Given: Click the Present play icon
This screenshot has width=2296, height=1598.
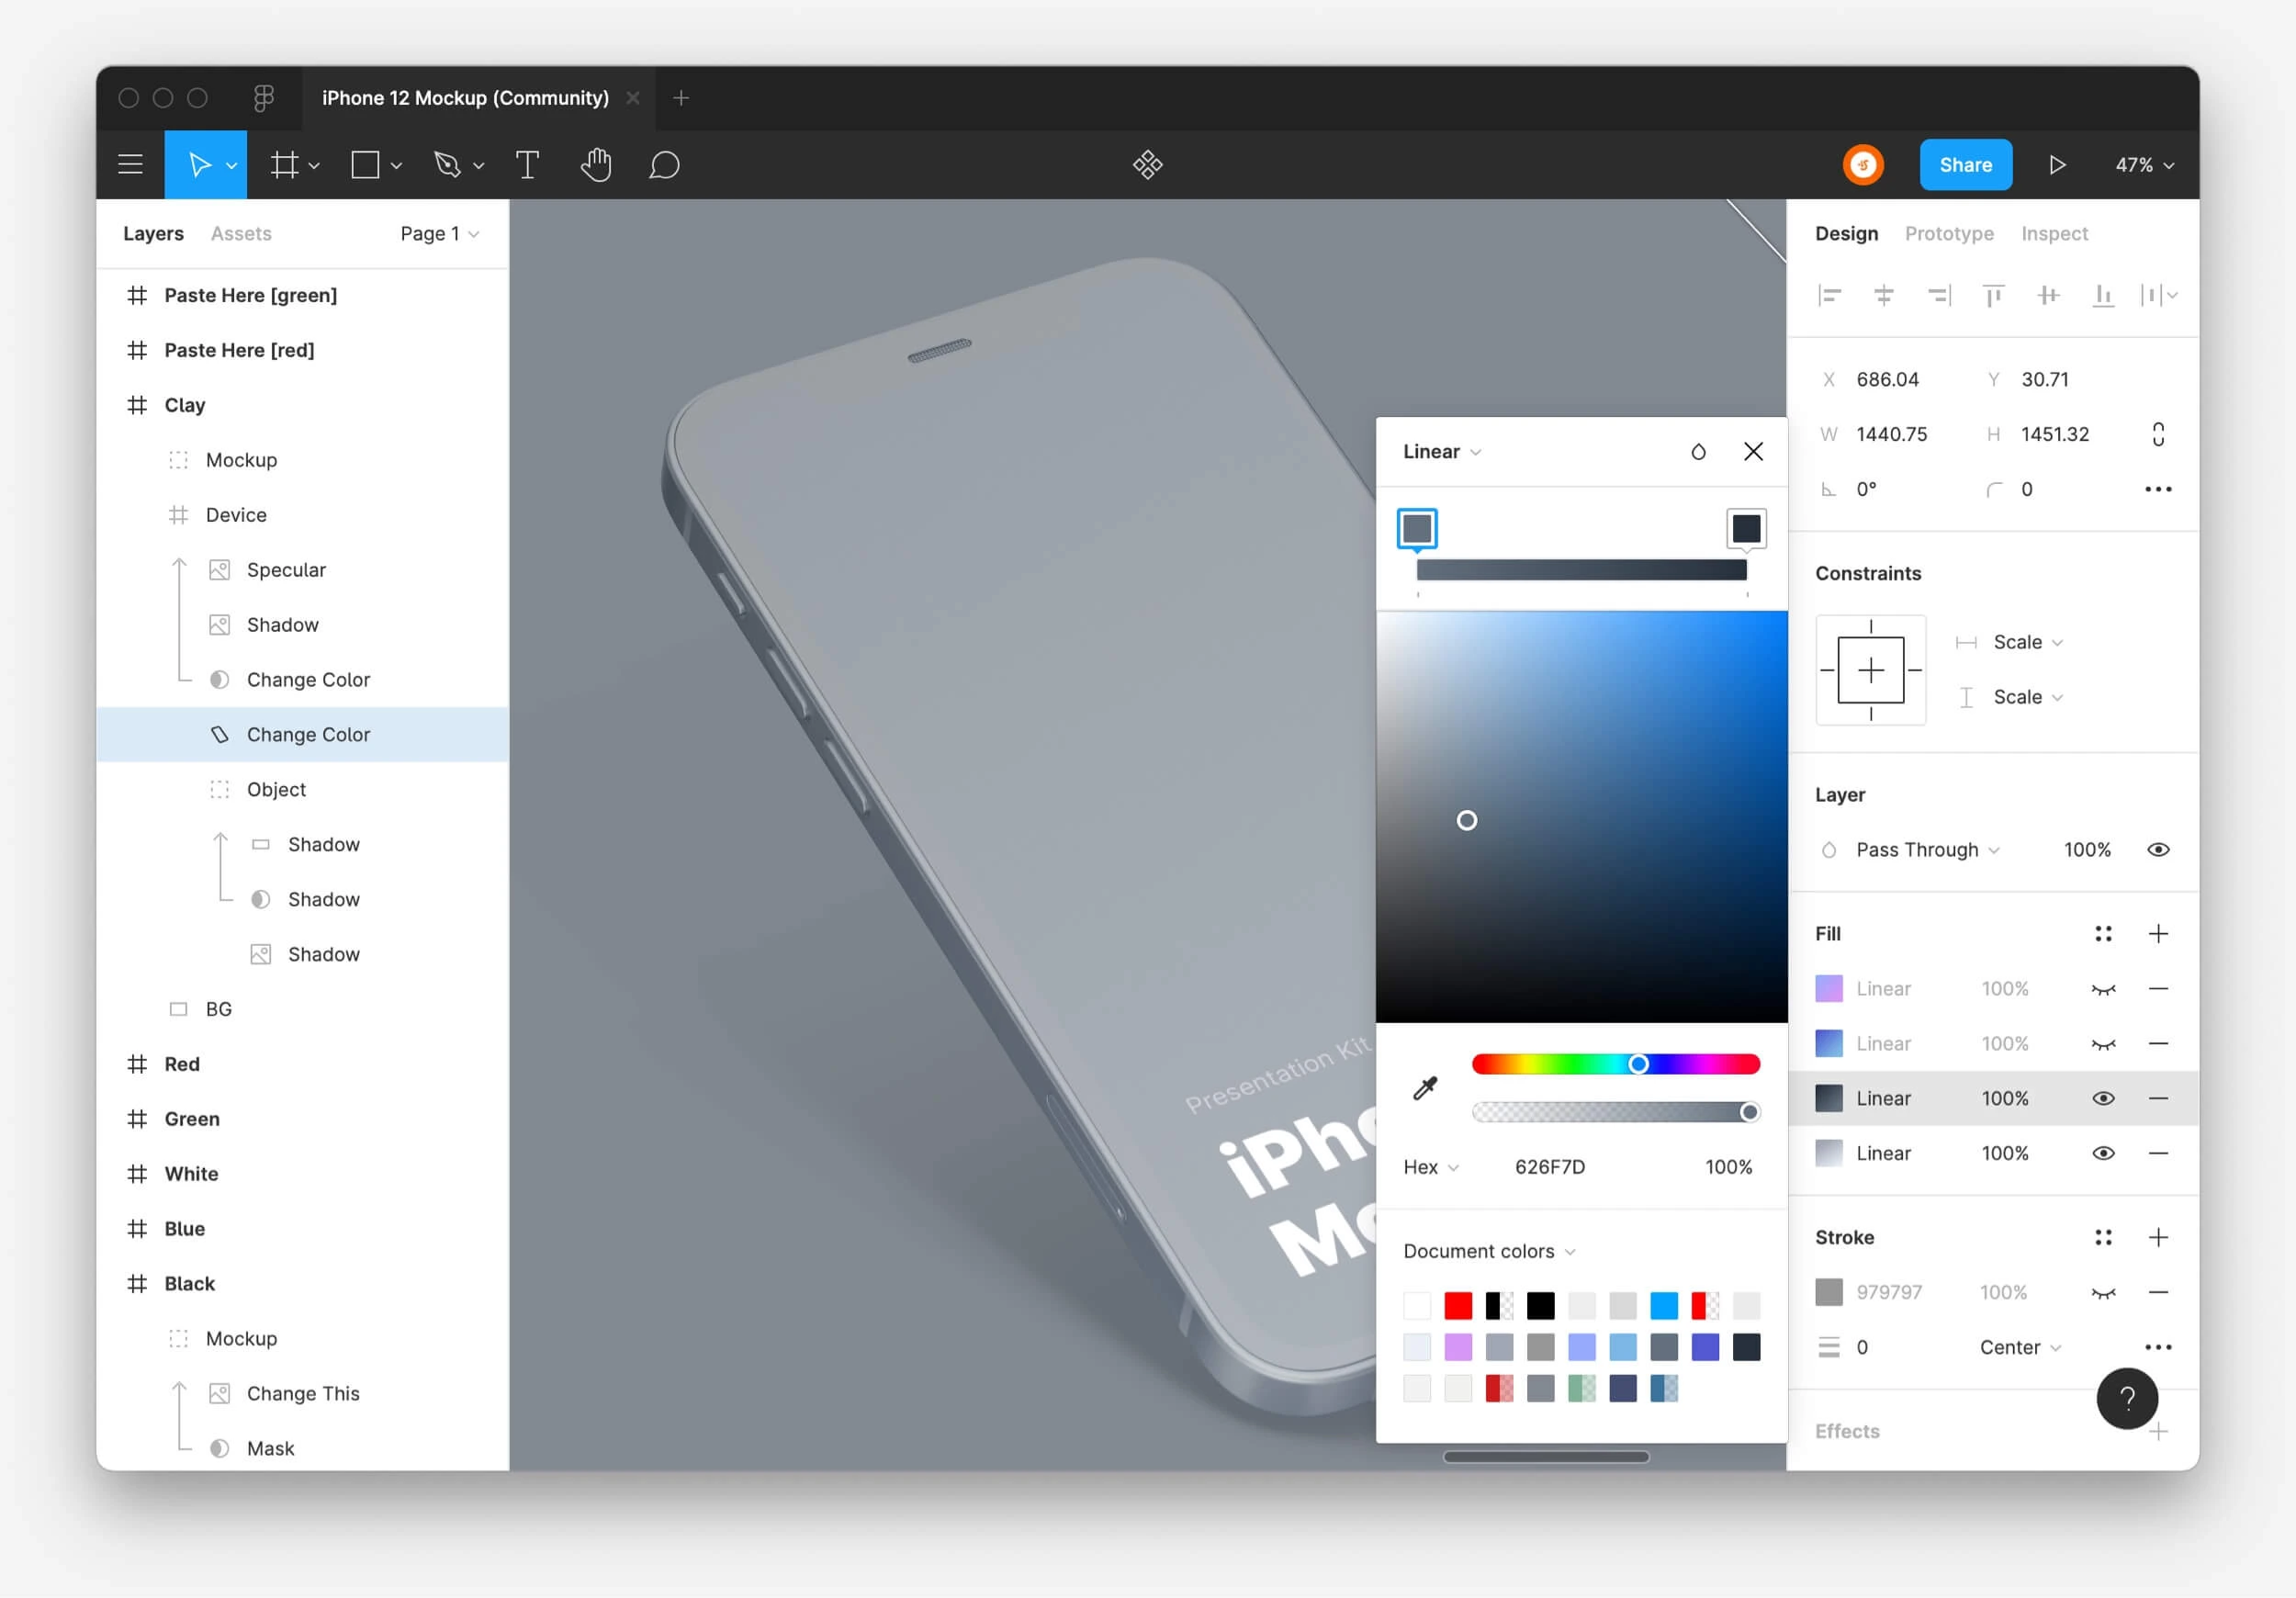Looking at the screenshot, I should [2056, 165].
